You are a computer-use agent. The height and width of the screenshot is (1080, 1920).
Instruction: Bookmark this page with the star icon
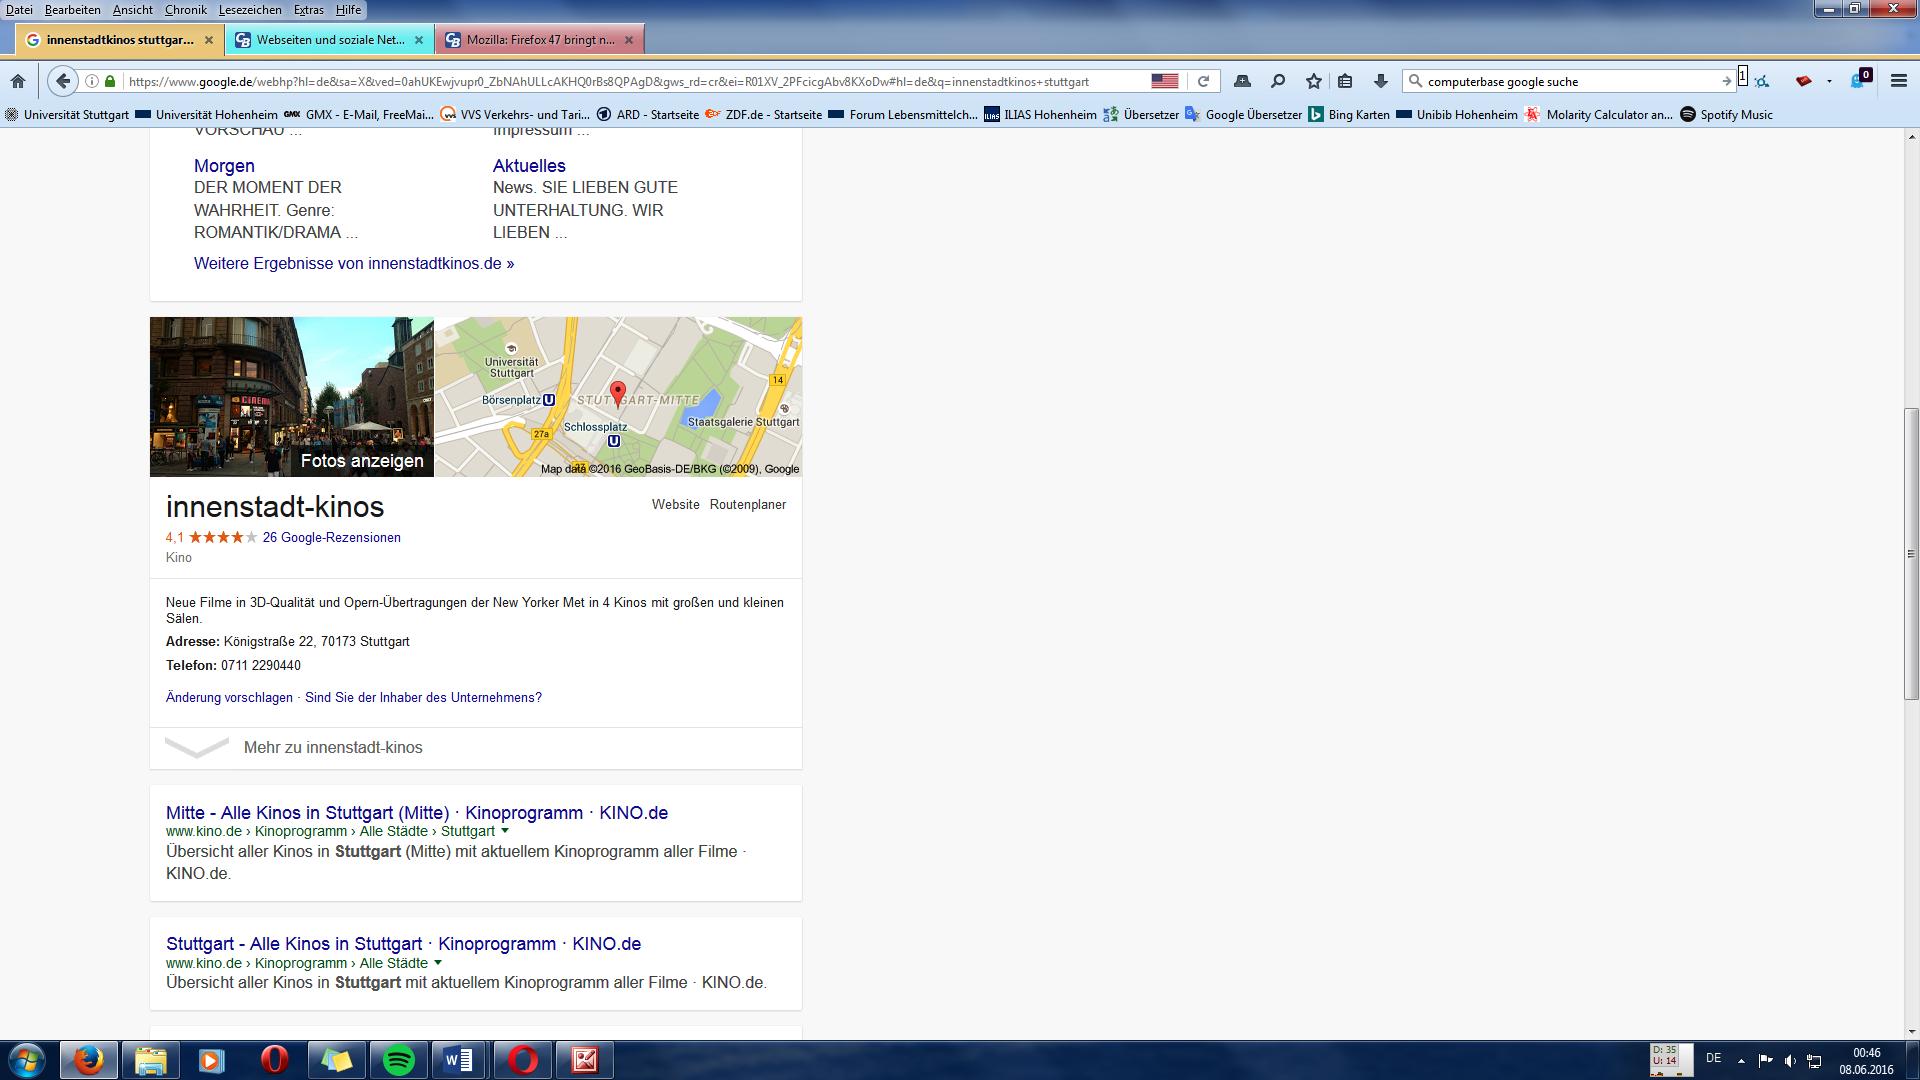(1314, 81)
